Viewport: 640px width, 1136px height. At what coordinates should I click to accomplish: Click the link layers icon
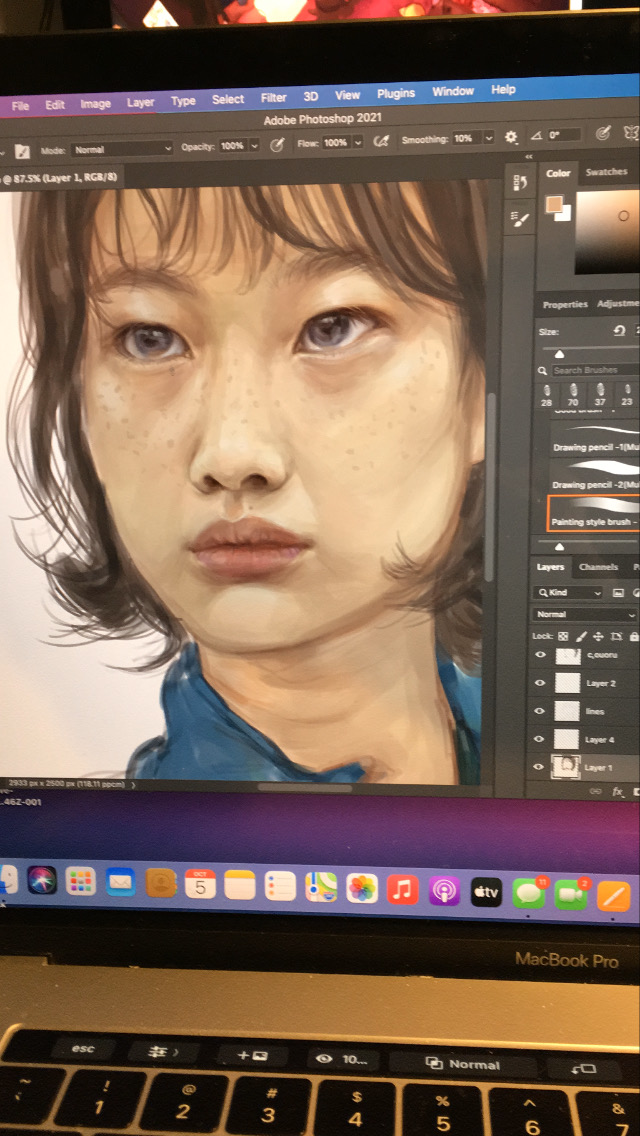[x=597, y=793]
